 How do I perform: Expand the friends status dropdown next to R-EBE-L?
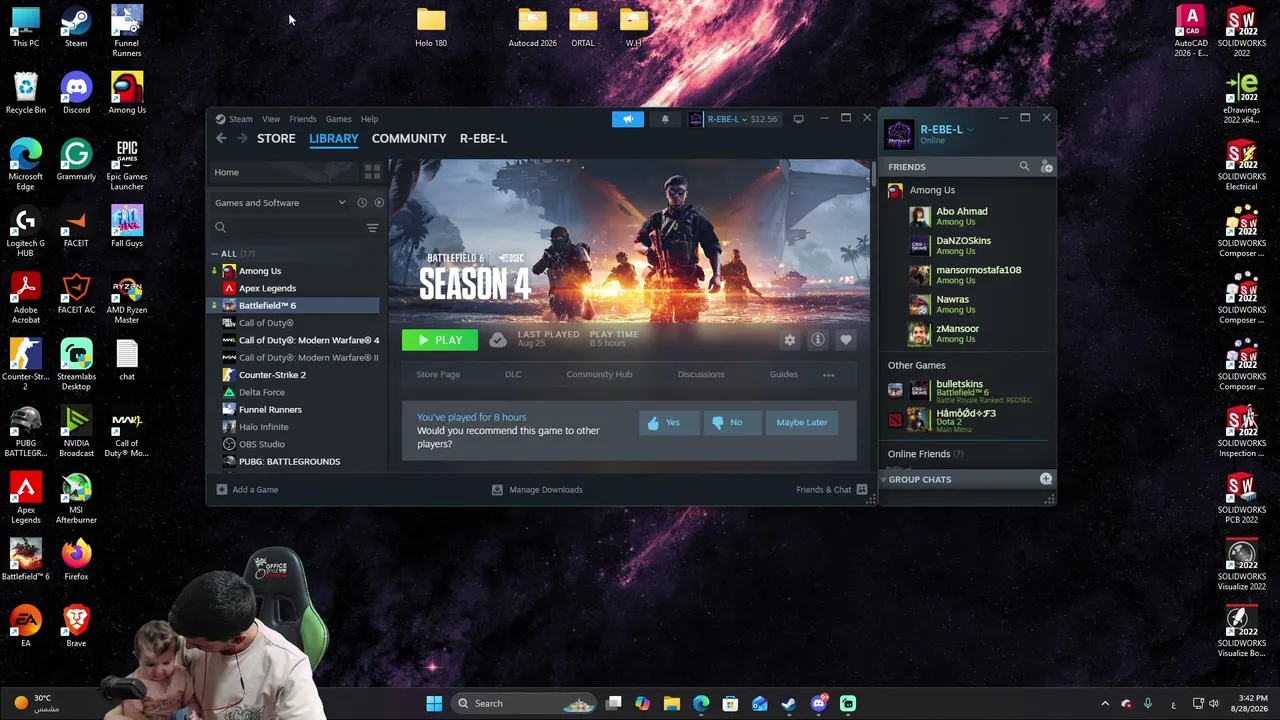coord(971,130)
